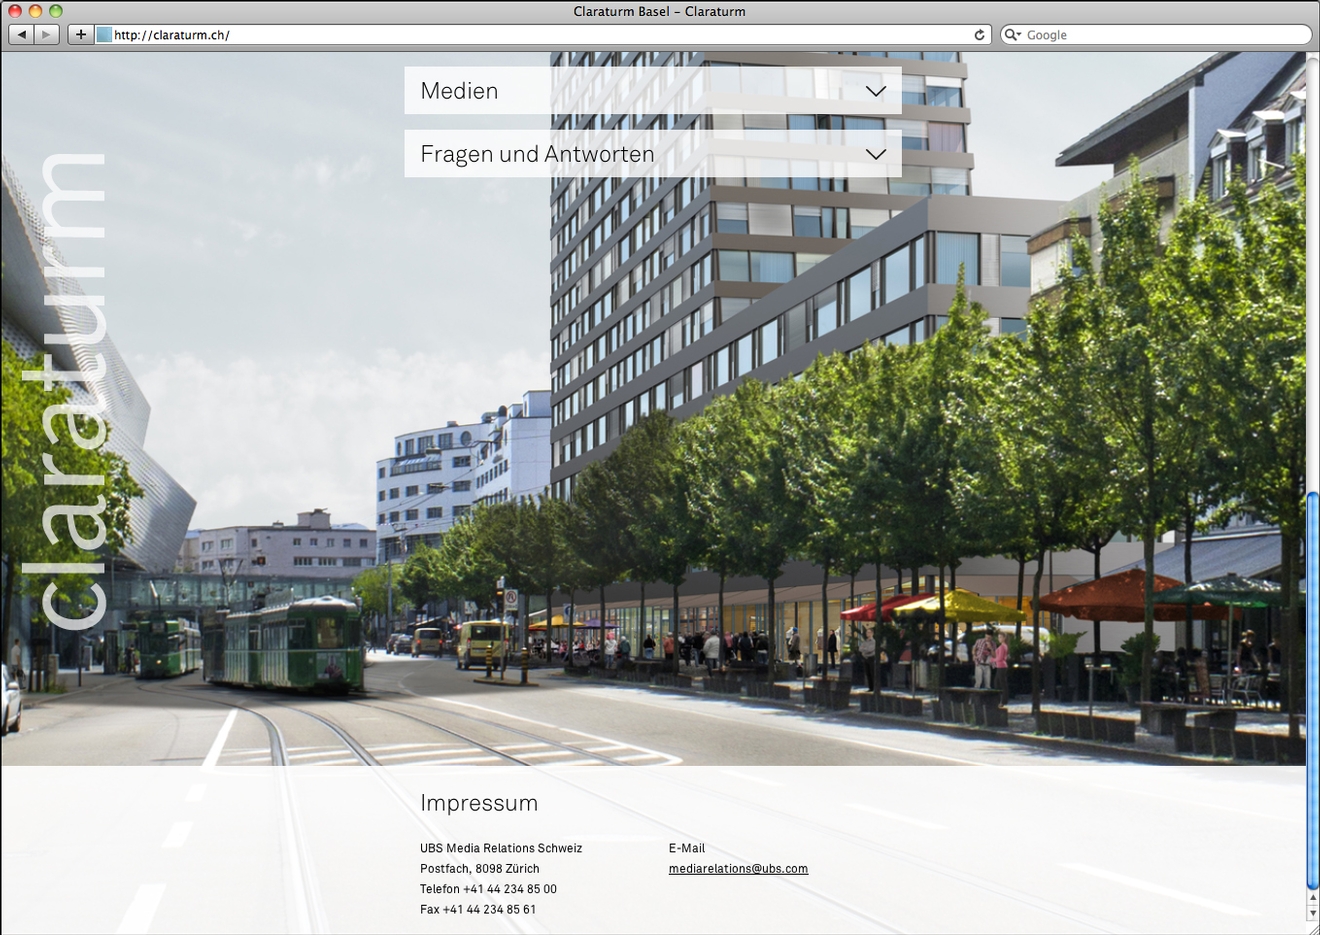This screenshot has width=1320, height=935.
Task: Click the scrollbar up arrow
Action: pyautogui.click(x=1312, y=899)
